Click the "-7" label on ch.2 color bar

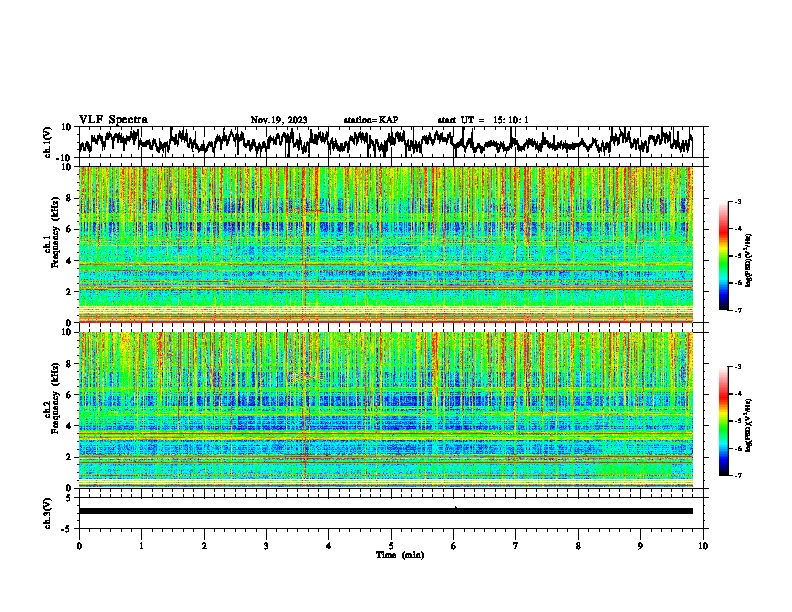point(737,475)
